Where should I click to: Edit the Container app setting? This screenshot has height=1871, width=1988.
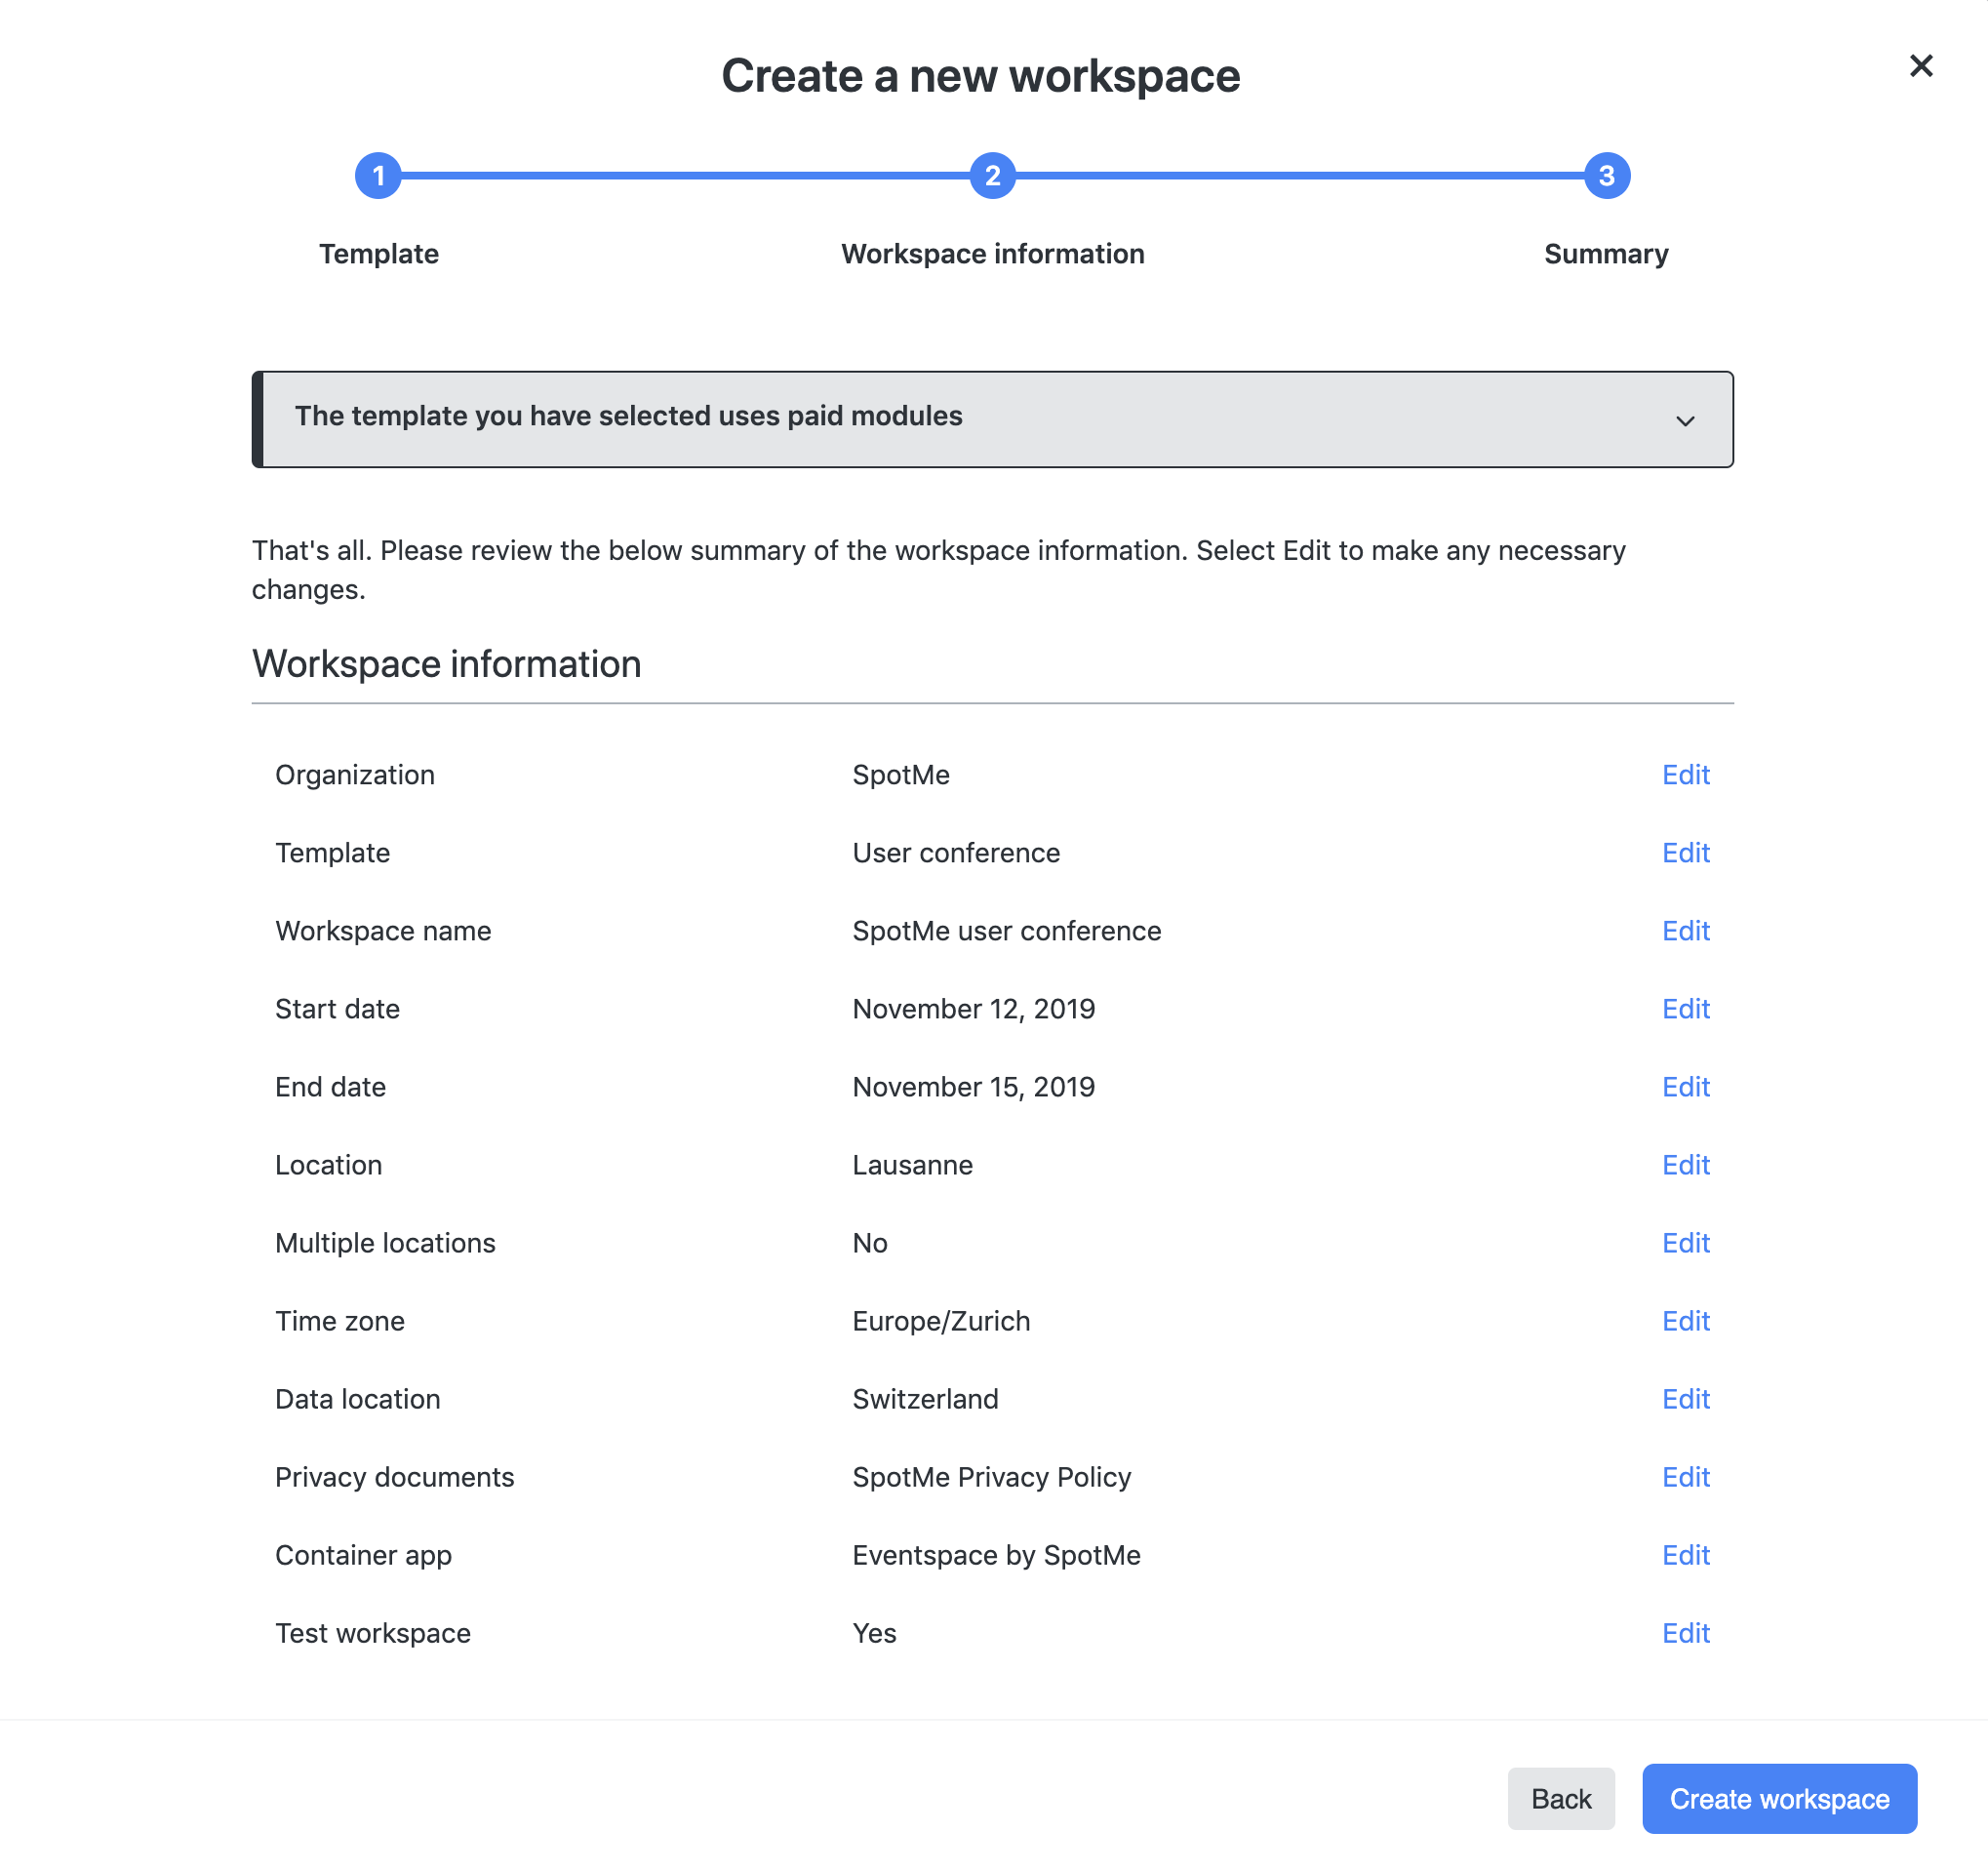point(1685,1555)
